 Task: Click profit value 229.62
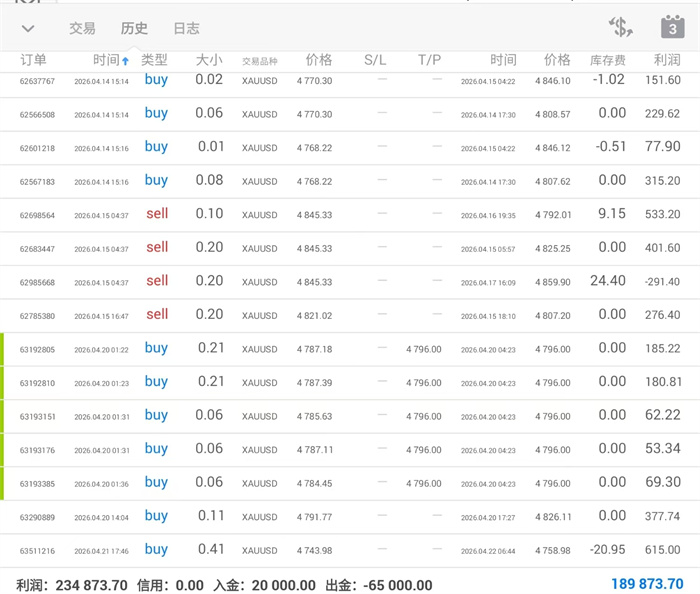pyautogui.click(x=662, y=114)
